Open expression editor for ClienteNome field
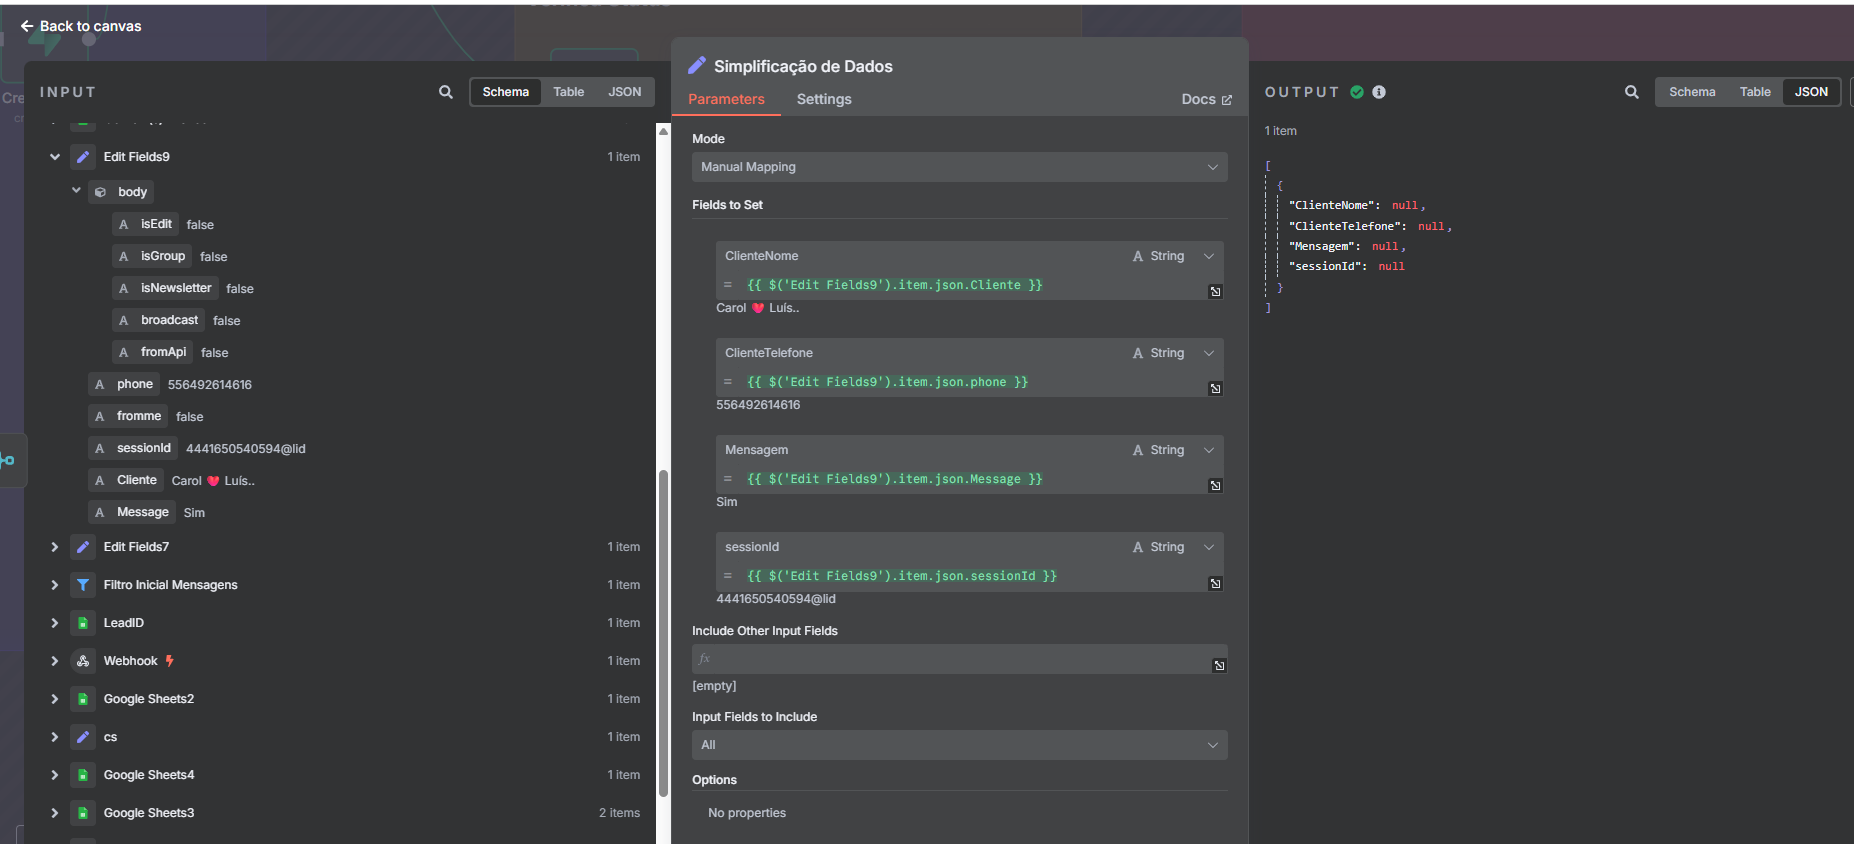Viewport: 1854px width, 844px height. click(1215, 291)
